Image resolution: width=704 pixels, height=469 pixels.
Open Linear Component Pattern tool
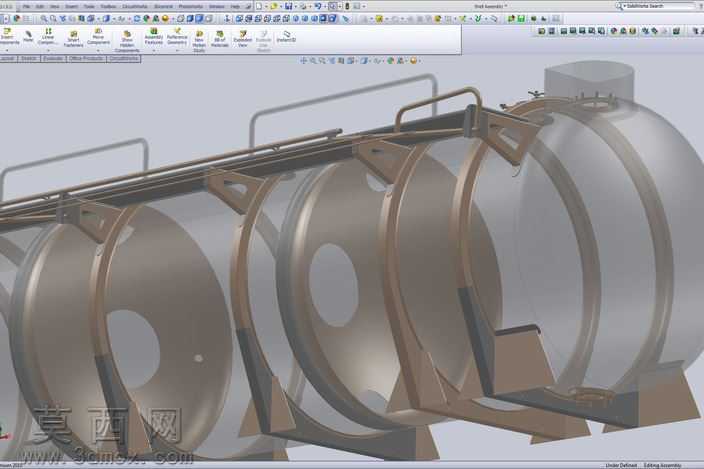[48, 36]
